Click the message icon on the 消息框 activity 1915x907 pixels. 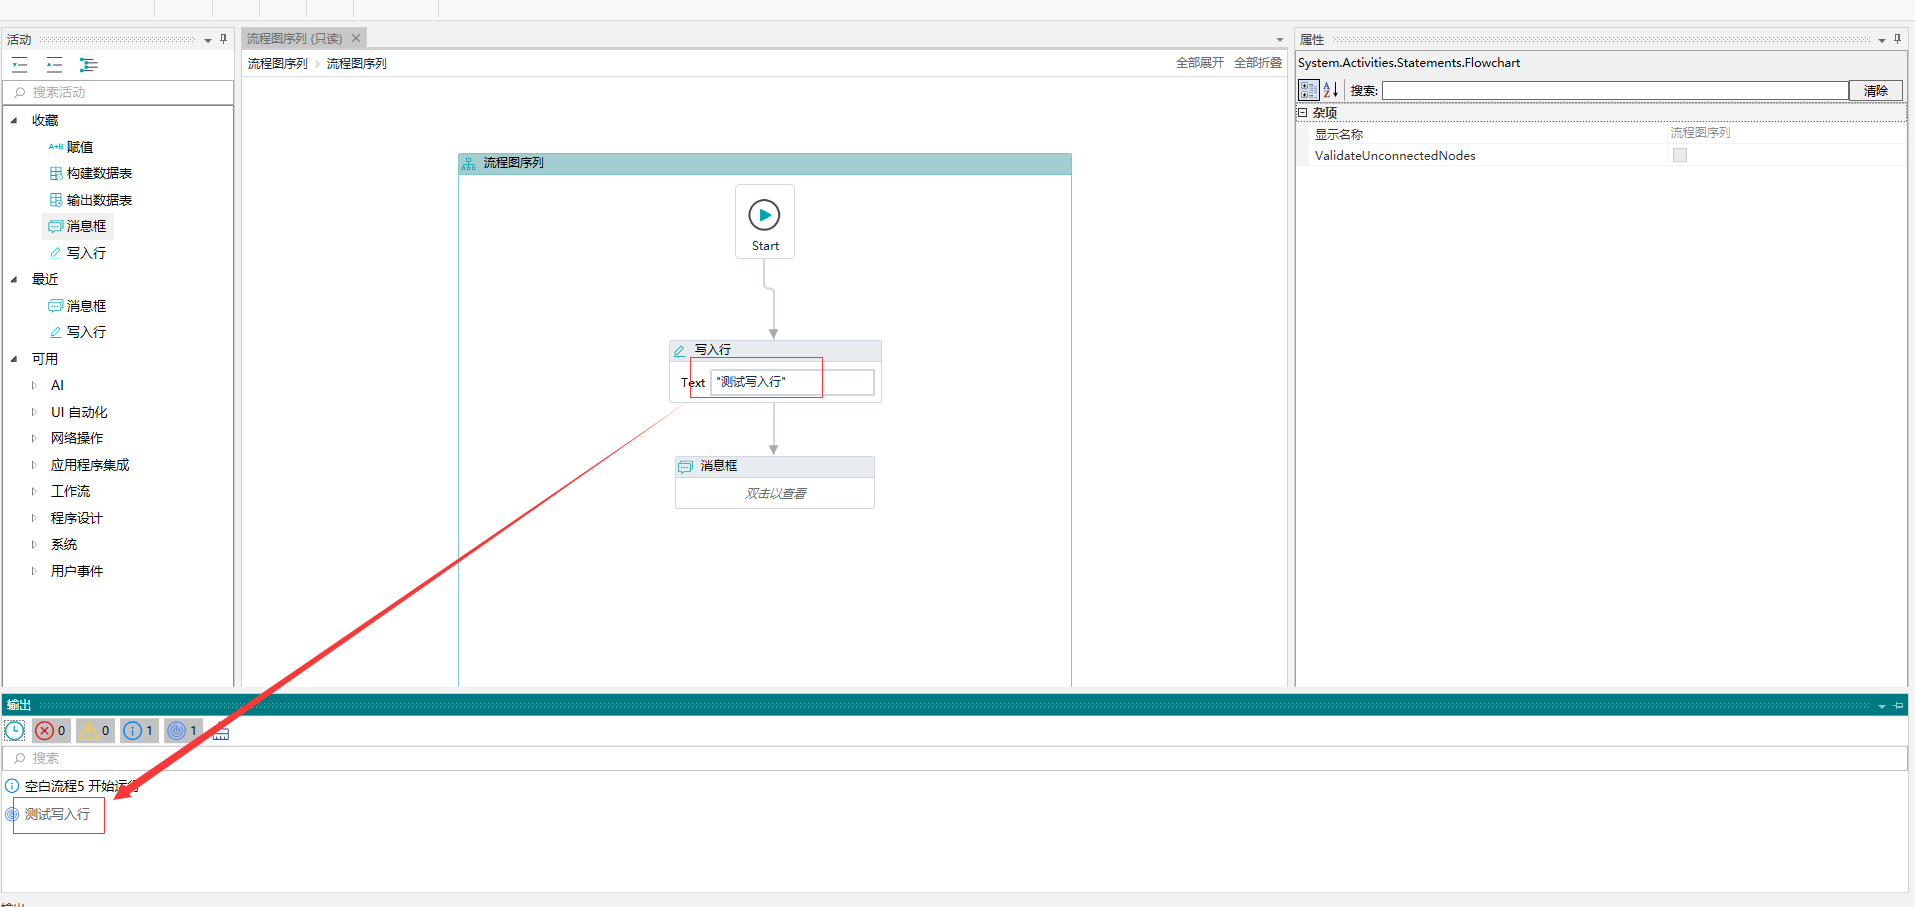[x=685, y=466]
